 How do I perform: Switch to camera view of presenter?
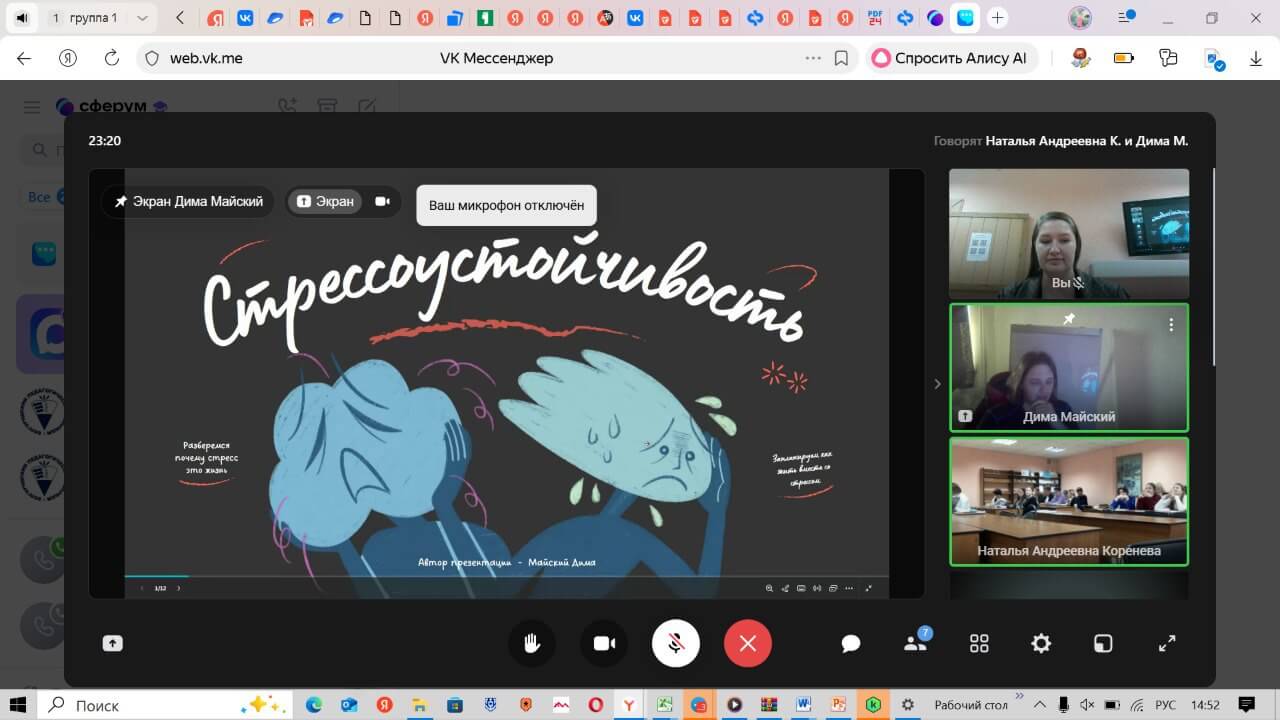tap(382, 201)
